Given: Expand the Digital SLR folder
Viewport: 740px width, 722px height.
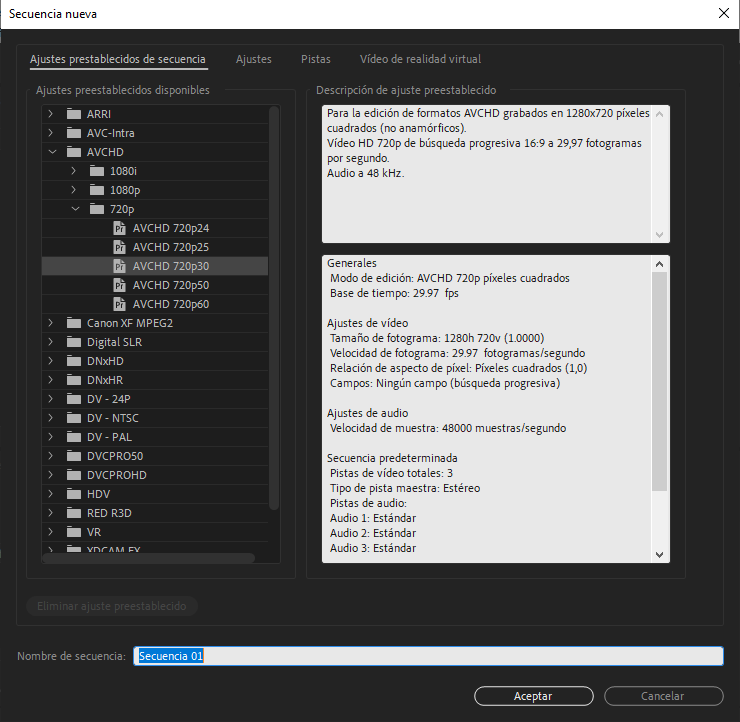Looking at the screenshot, I should (51, 342).
